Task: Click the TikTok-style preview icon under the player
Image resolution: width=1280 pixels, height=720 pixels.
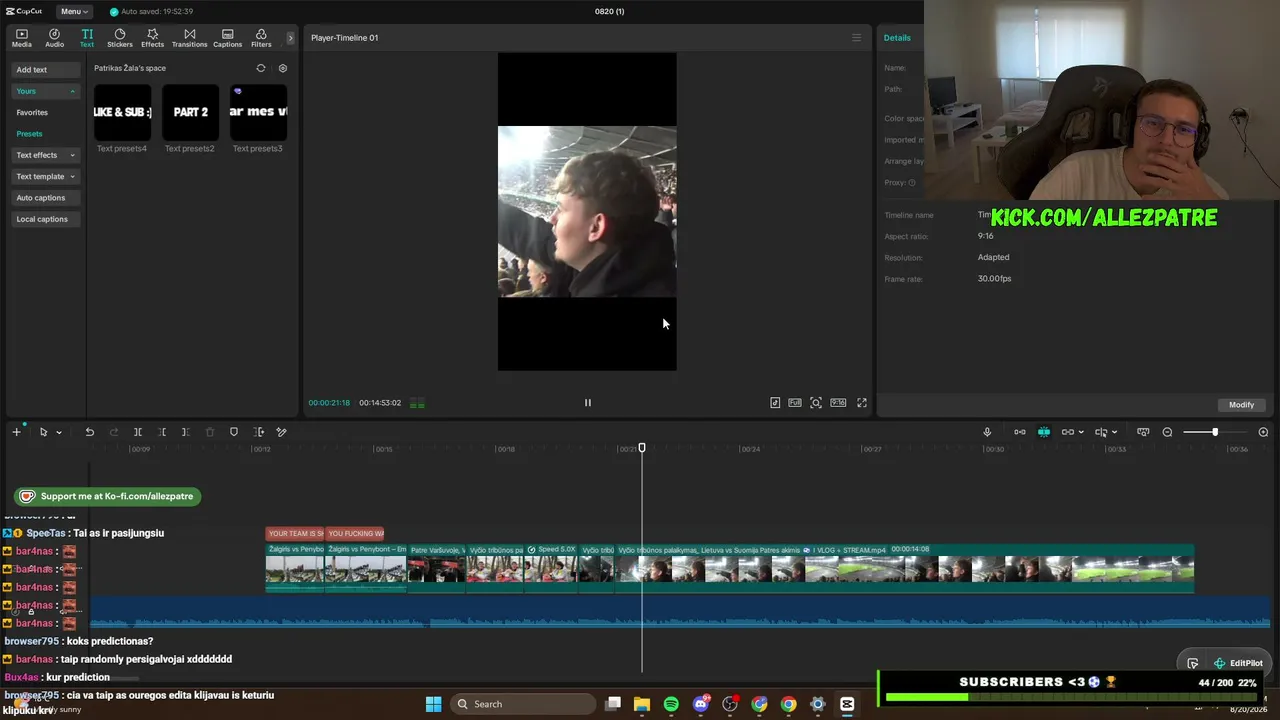Action: coord(775,403)
